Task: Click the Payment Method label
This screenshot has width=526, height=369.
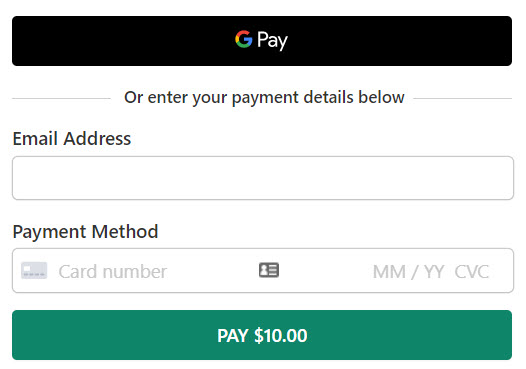Action: (85, 231)
